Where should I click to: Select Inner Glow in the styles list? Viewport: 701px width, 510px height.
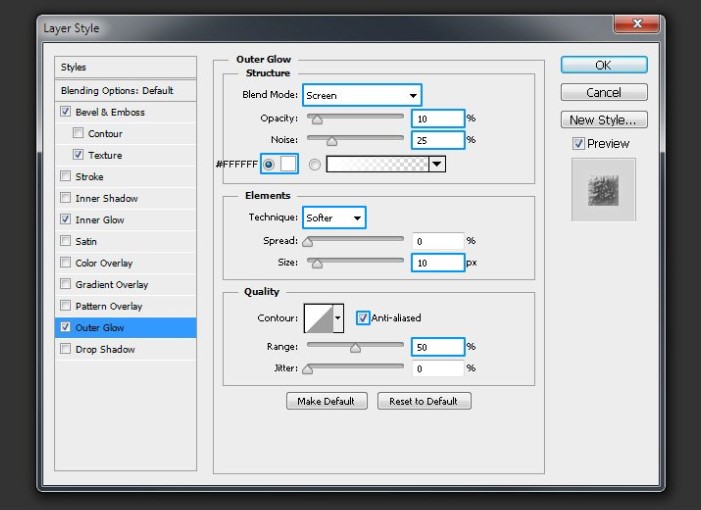tap(99, 220)
